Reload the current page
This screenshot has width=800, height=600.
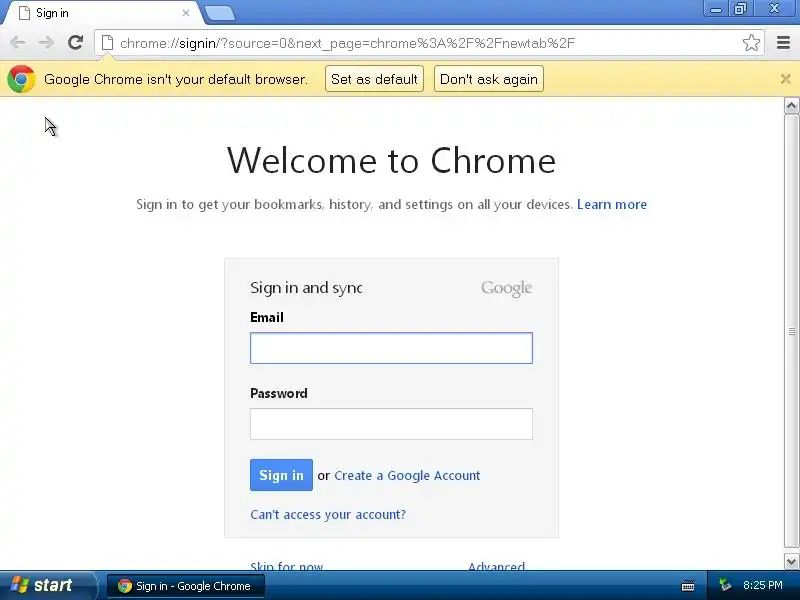click(x=76, y=42)
